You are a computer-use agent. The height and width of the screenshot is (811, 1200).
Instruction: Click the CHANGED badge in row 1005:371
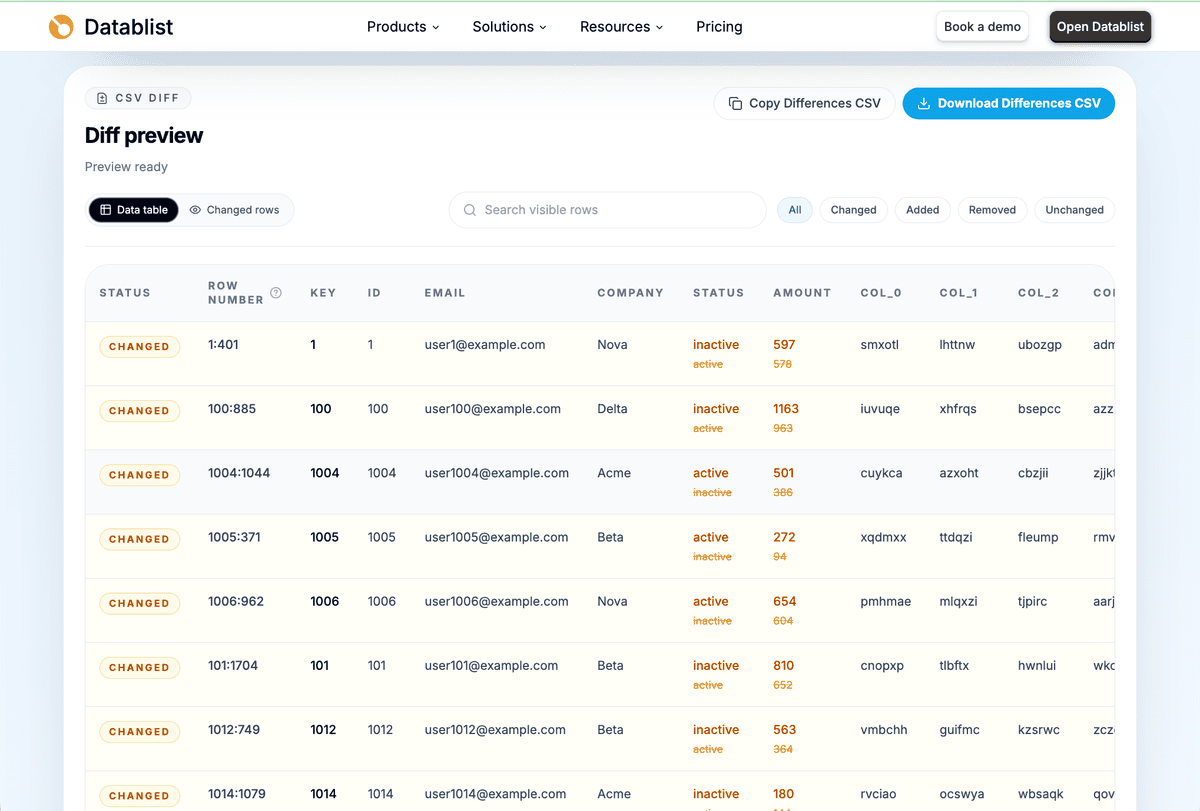tap(140, 539)
